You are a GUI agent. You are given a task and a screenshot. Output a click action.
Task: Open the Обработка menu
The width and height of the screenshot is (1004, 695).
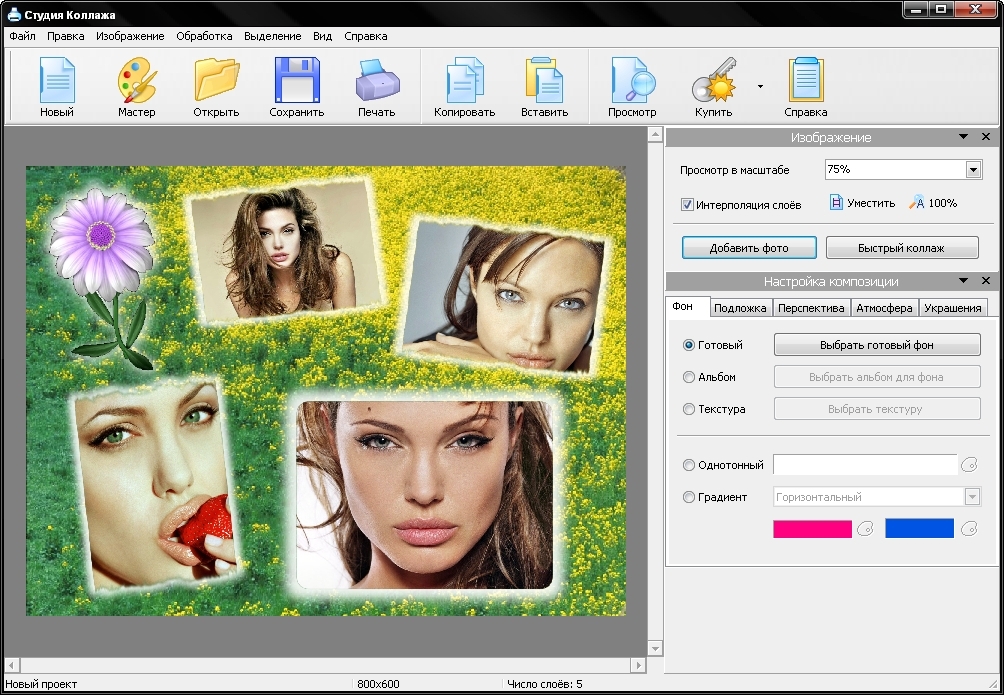click(x=204, y=36)
